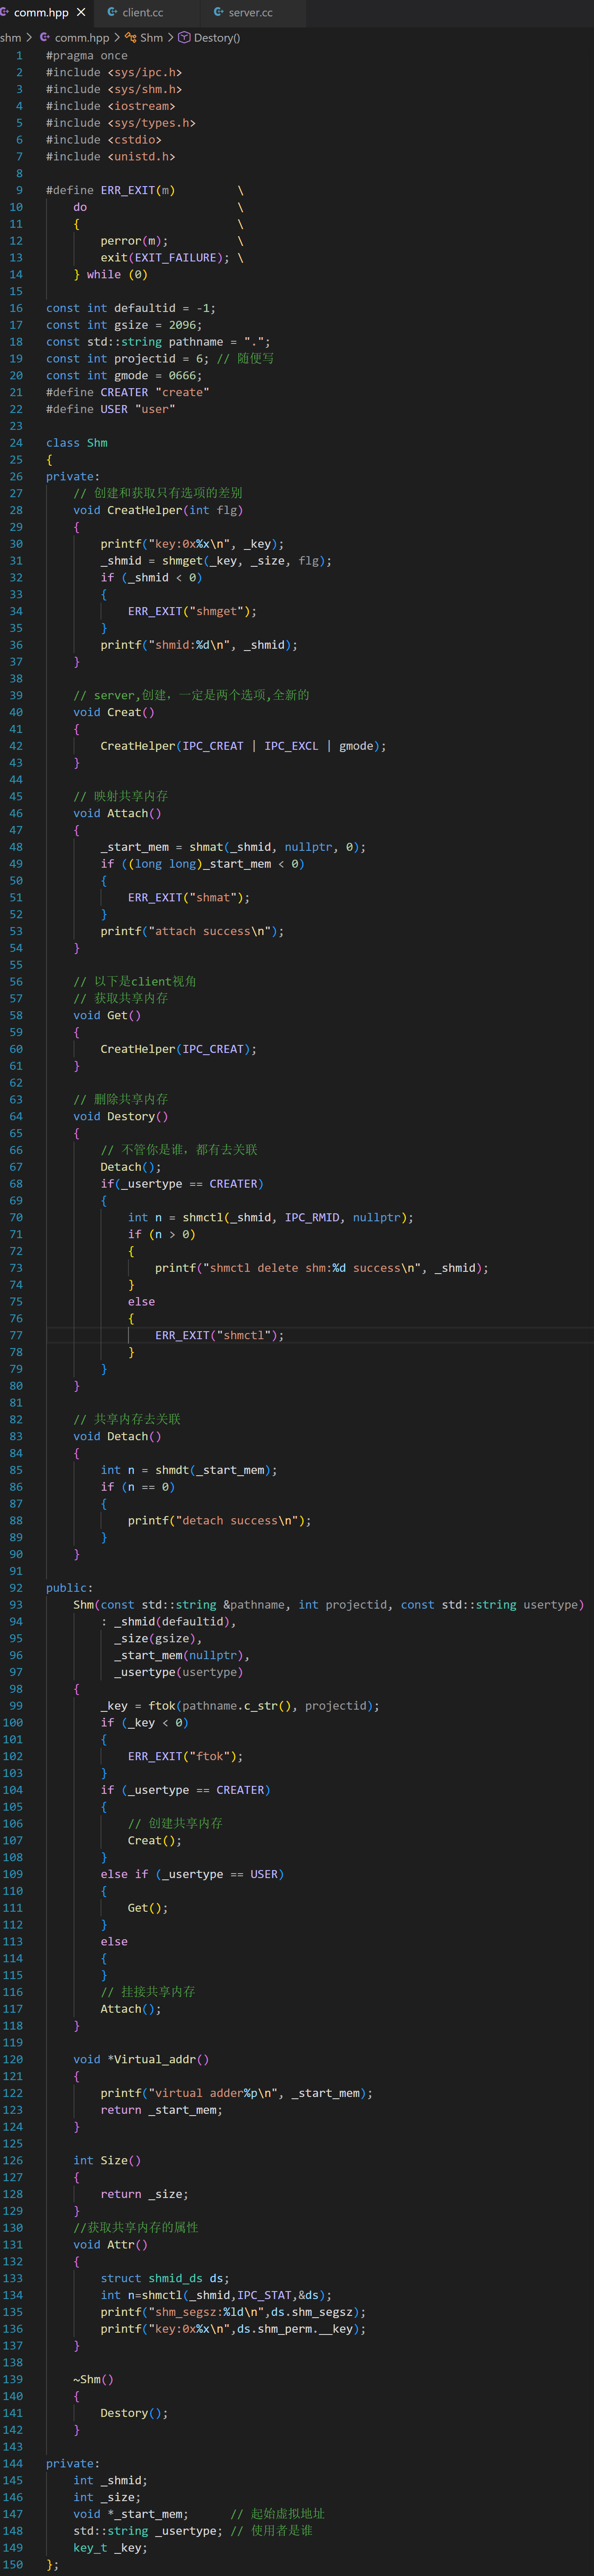Click the 'CreatHelper(IPC_CREAT | IPC_EXCL | gmode);' line
This screenshot has width=594, height=2576.
click(x=243, y=746)
